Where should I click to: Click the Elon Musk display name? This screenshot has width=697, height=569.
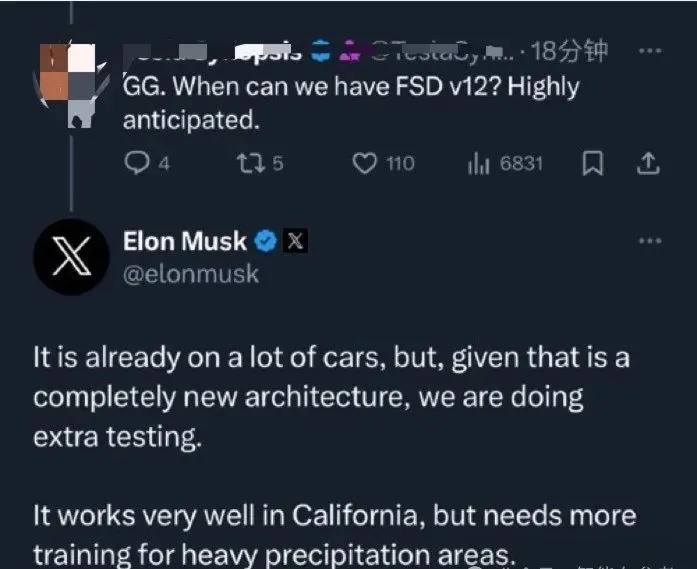(185, 241)
